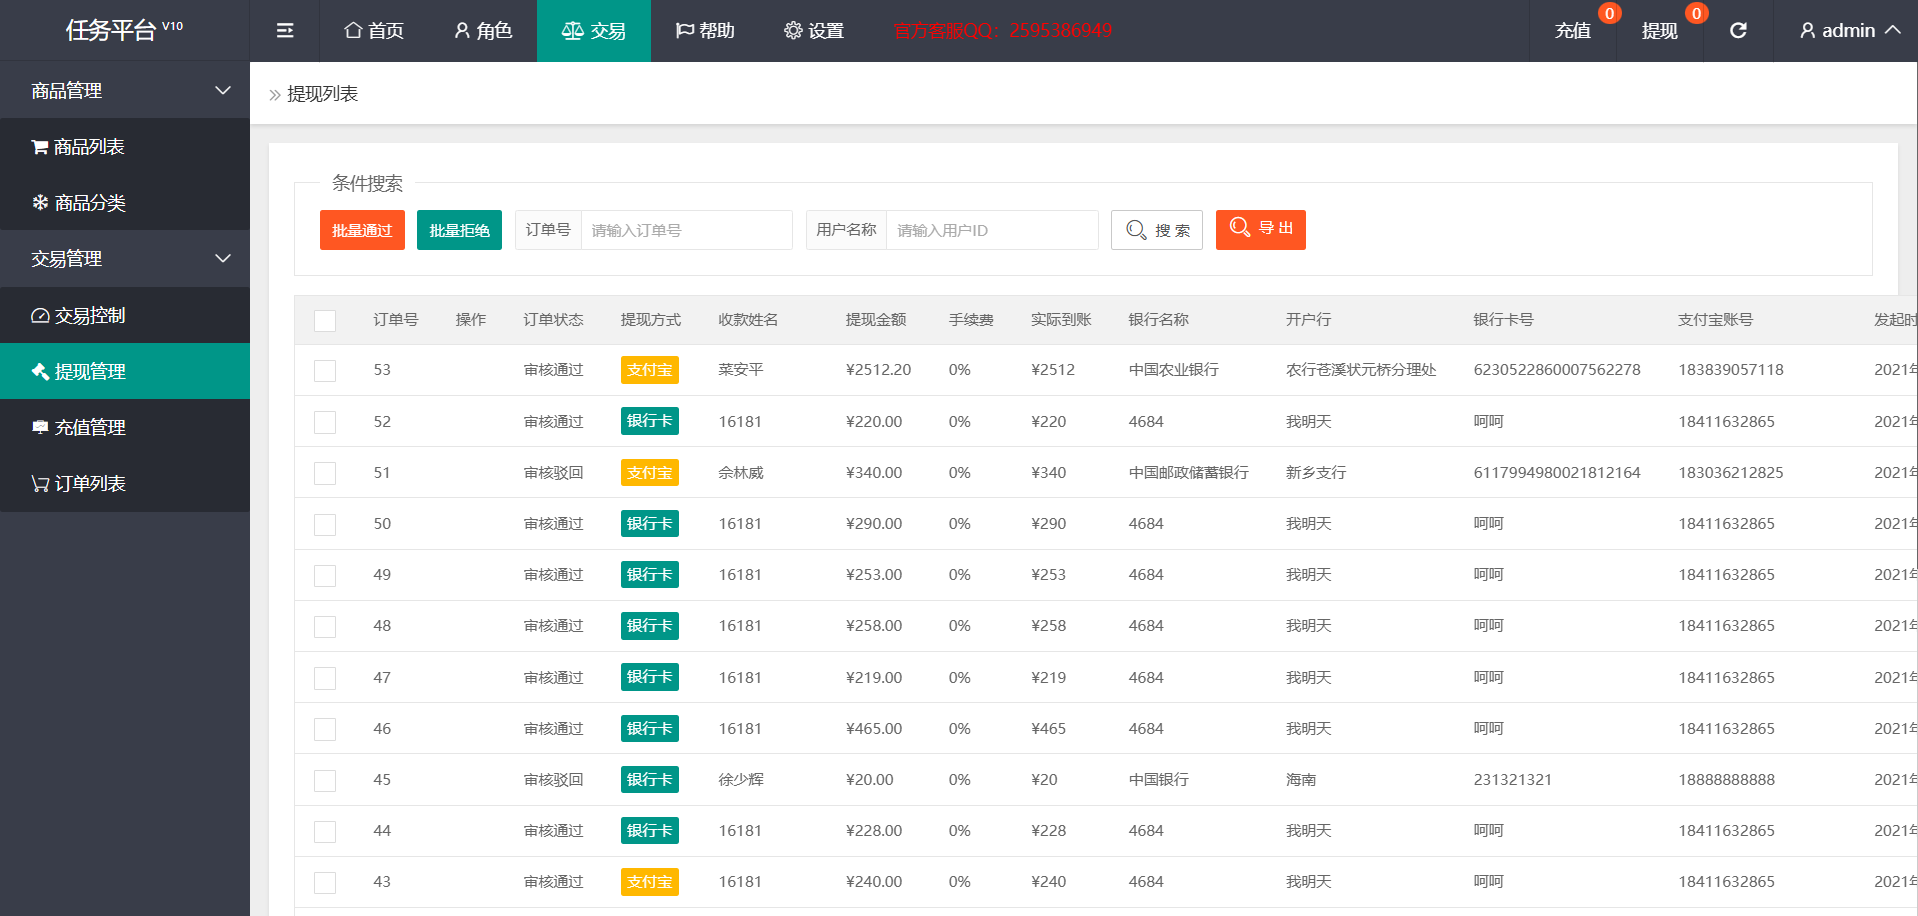Viewport: 1918px width, 916px height.
Task: Click the 银行卡 tag in order 45 row
Action: 650,779
